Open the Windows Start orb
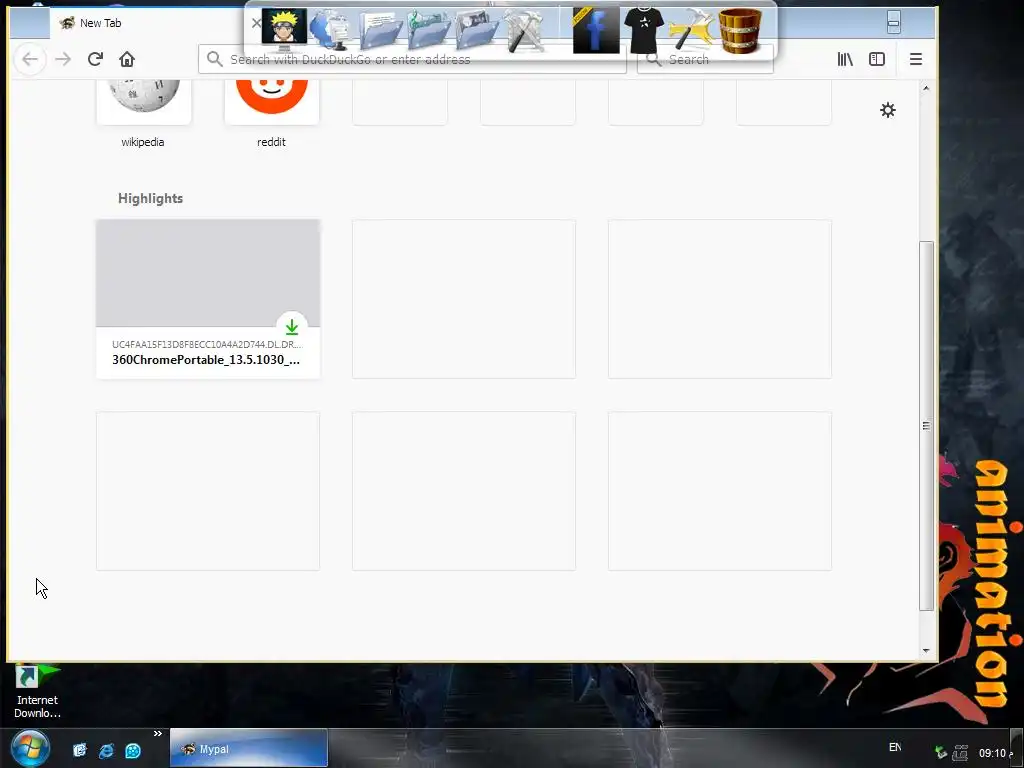Image resolution: width=1024 pixels, height=768 pixels. coord(29,748)
